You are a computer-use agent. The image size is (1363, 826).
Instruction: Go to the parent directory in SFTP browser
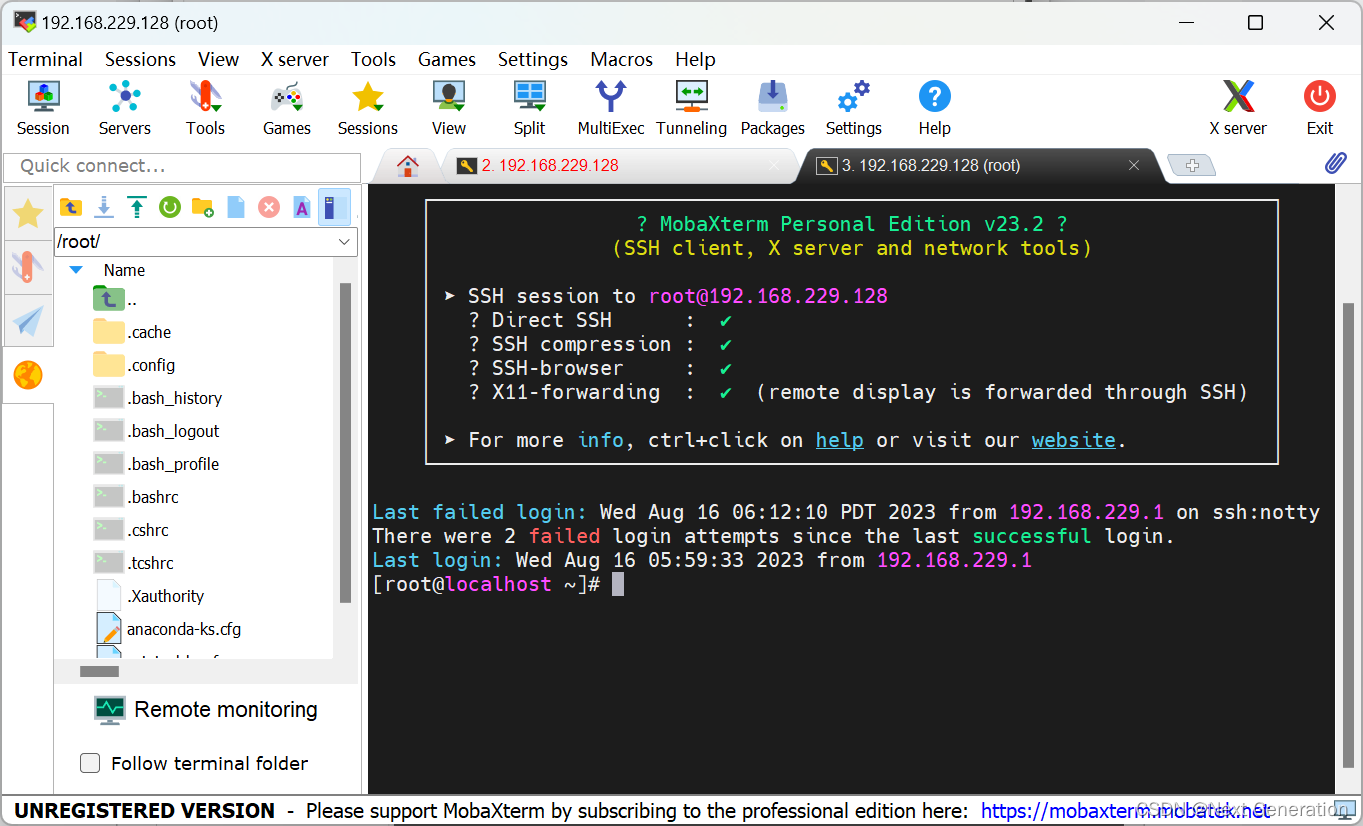point(71,207)
